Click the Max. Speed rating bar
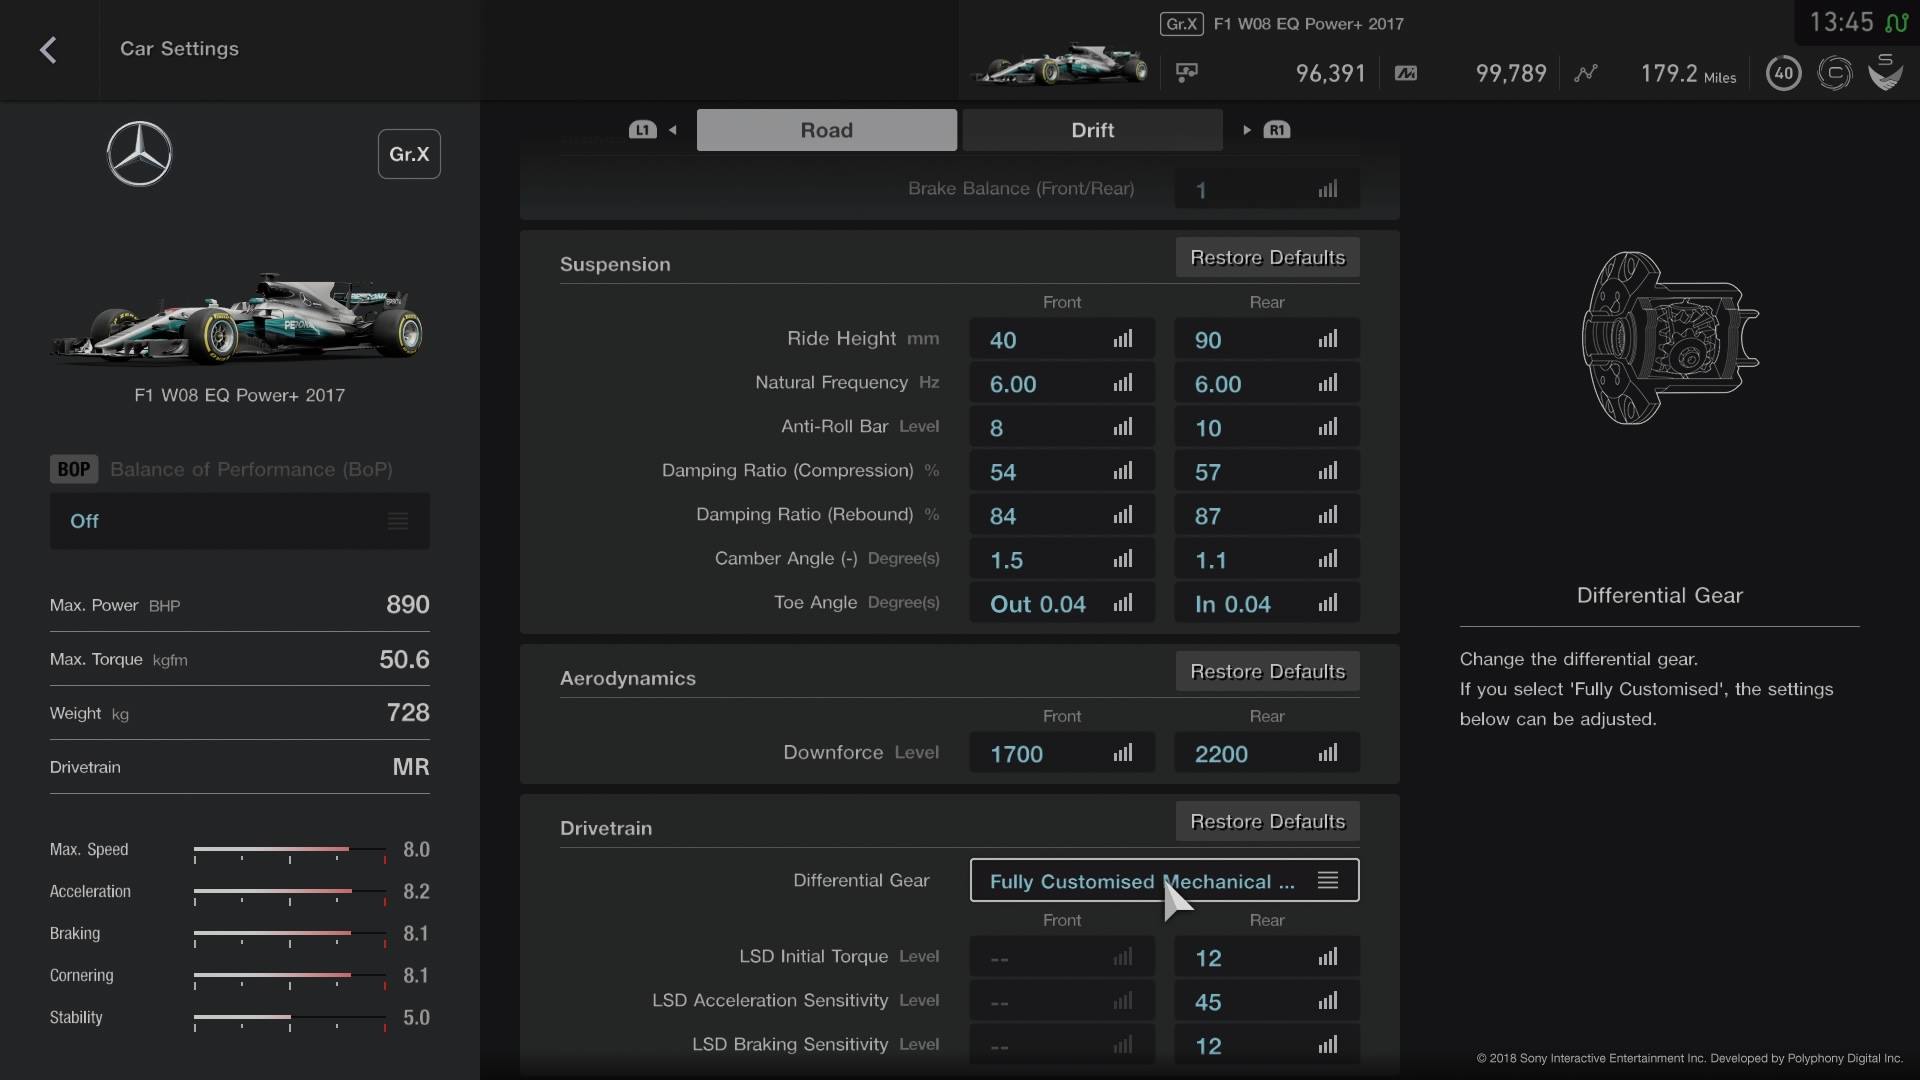Screen dimensions: 1920x1080 tap(290, 852)
